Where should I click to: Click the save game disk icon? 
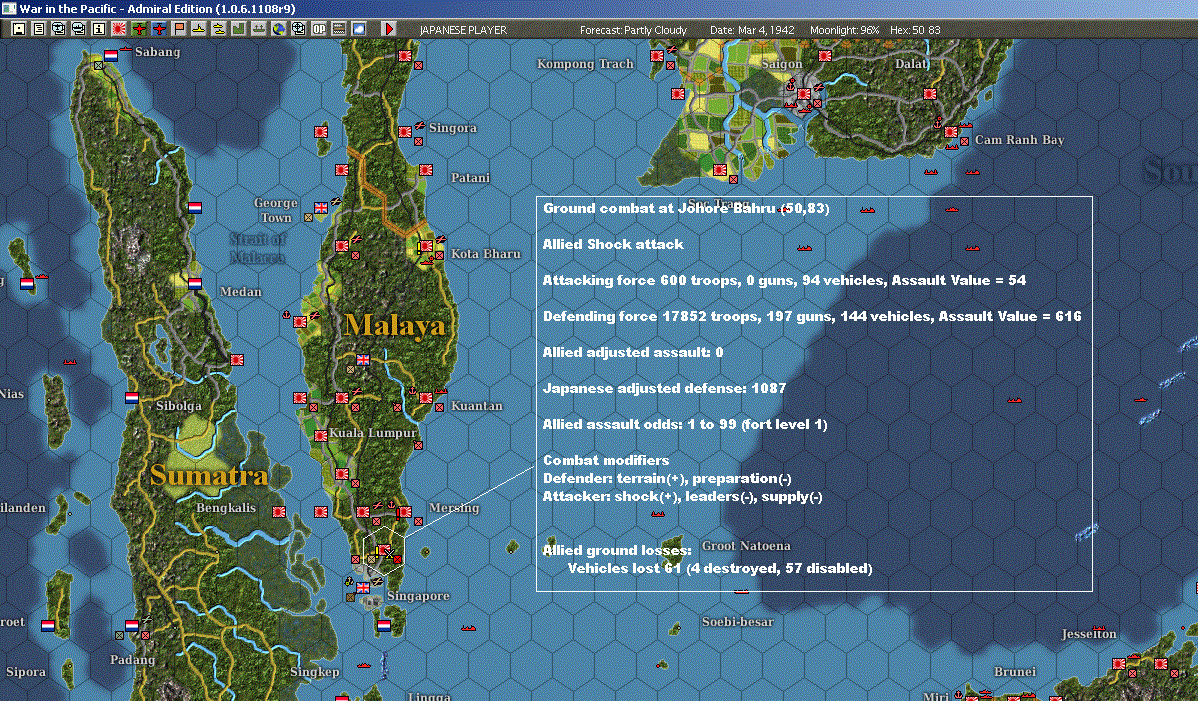(x=19, y=29)
